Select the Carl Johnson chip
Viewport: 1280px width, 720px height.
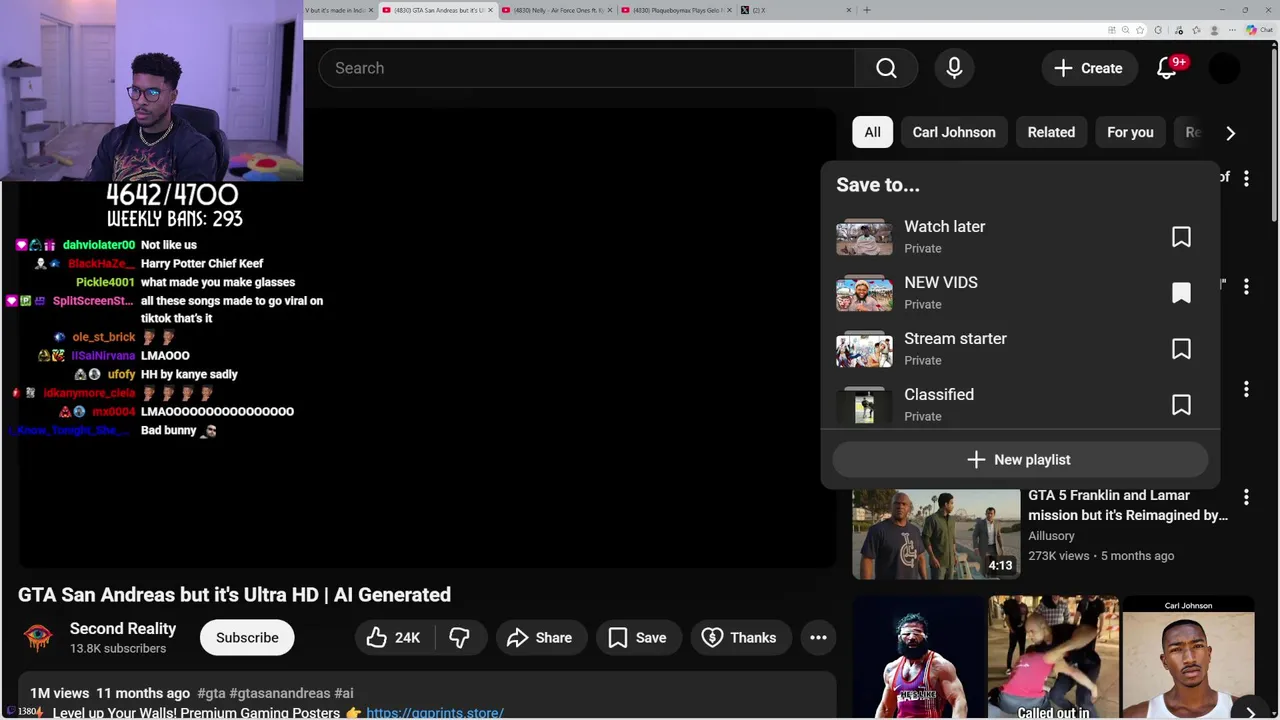(x=954, y=132)
